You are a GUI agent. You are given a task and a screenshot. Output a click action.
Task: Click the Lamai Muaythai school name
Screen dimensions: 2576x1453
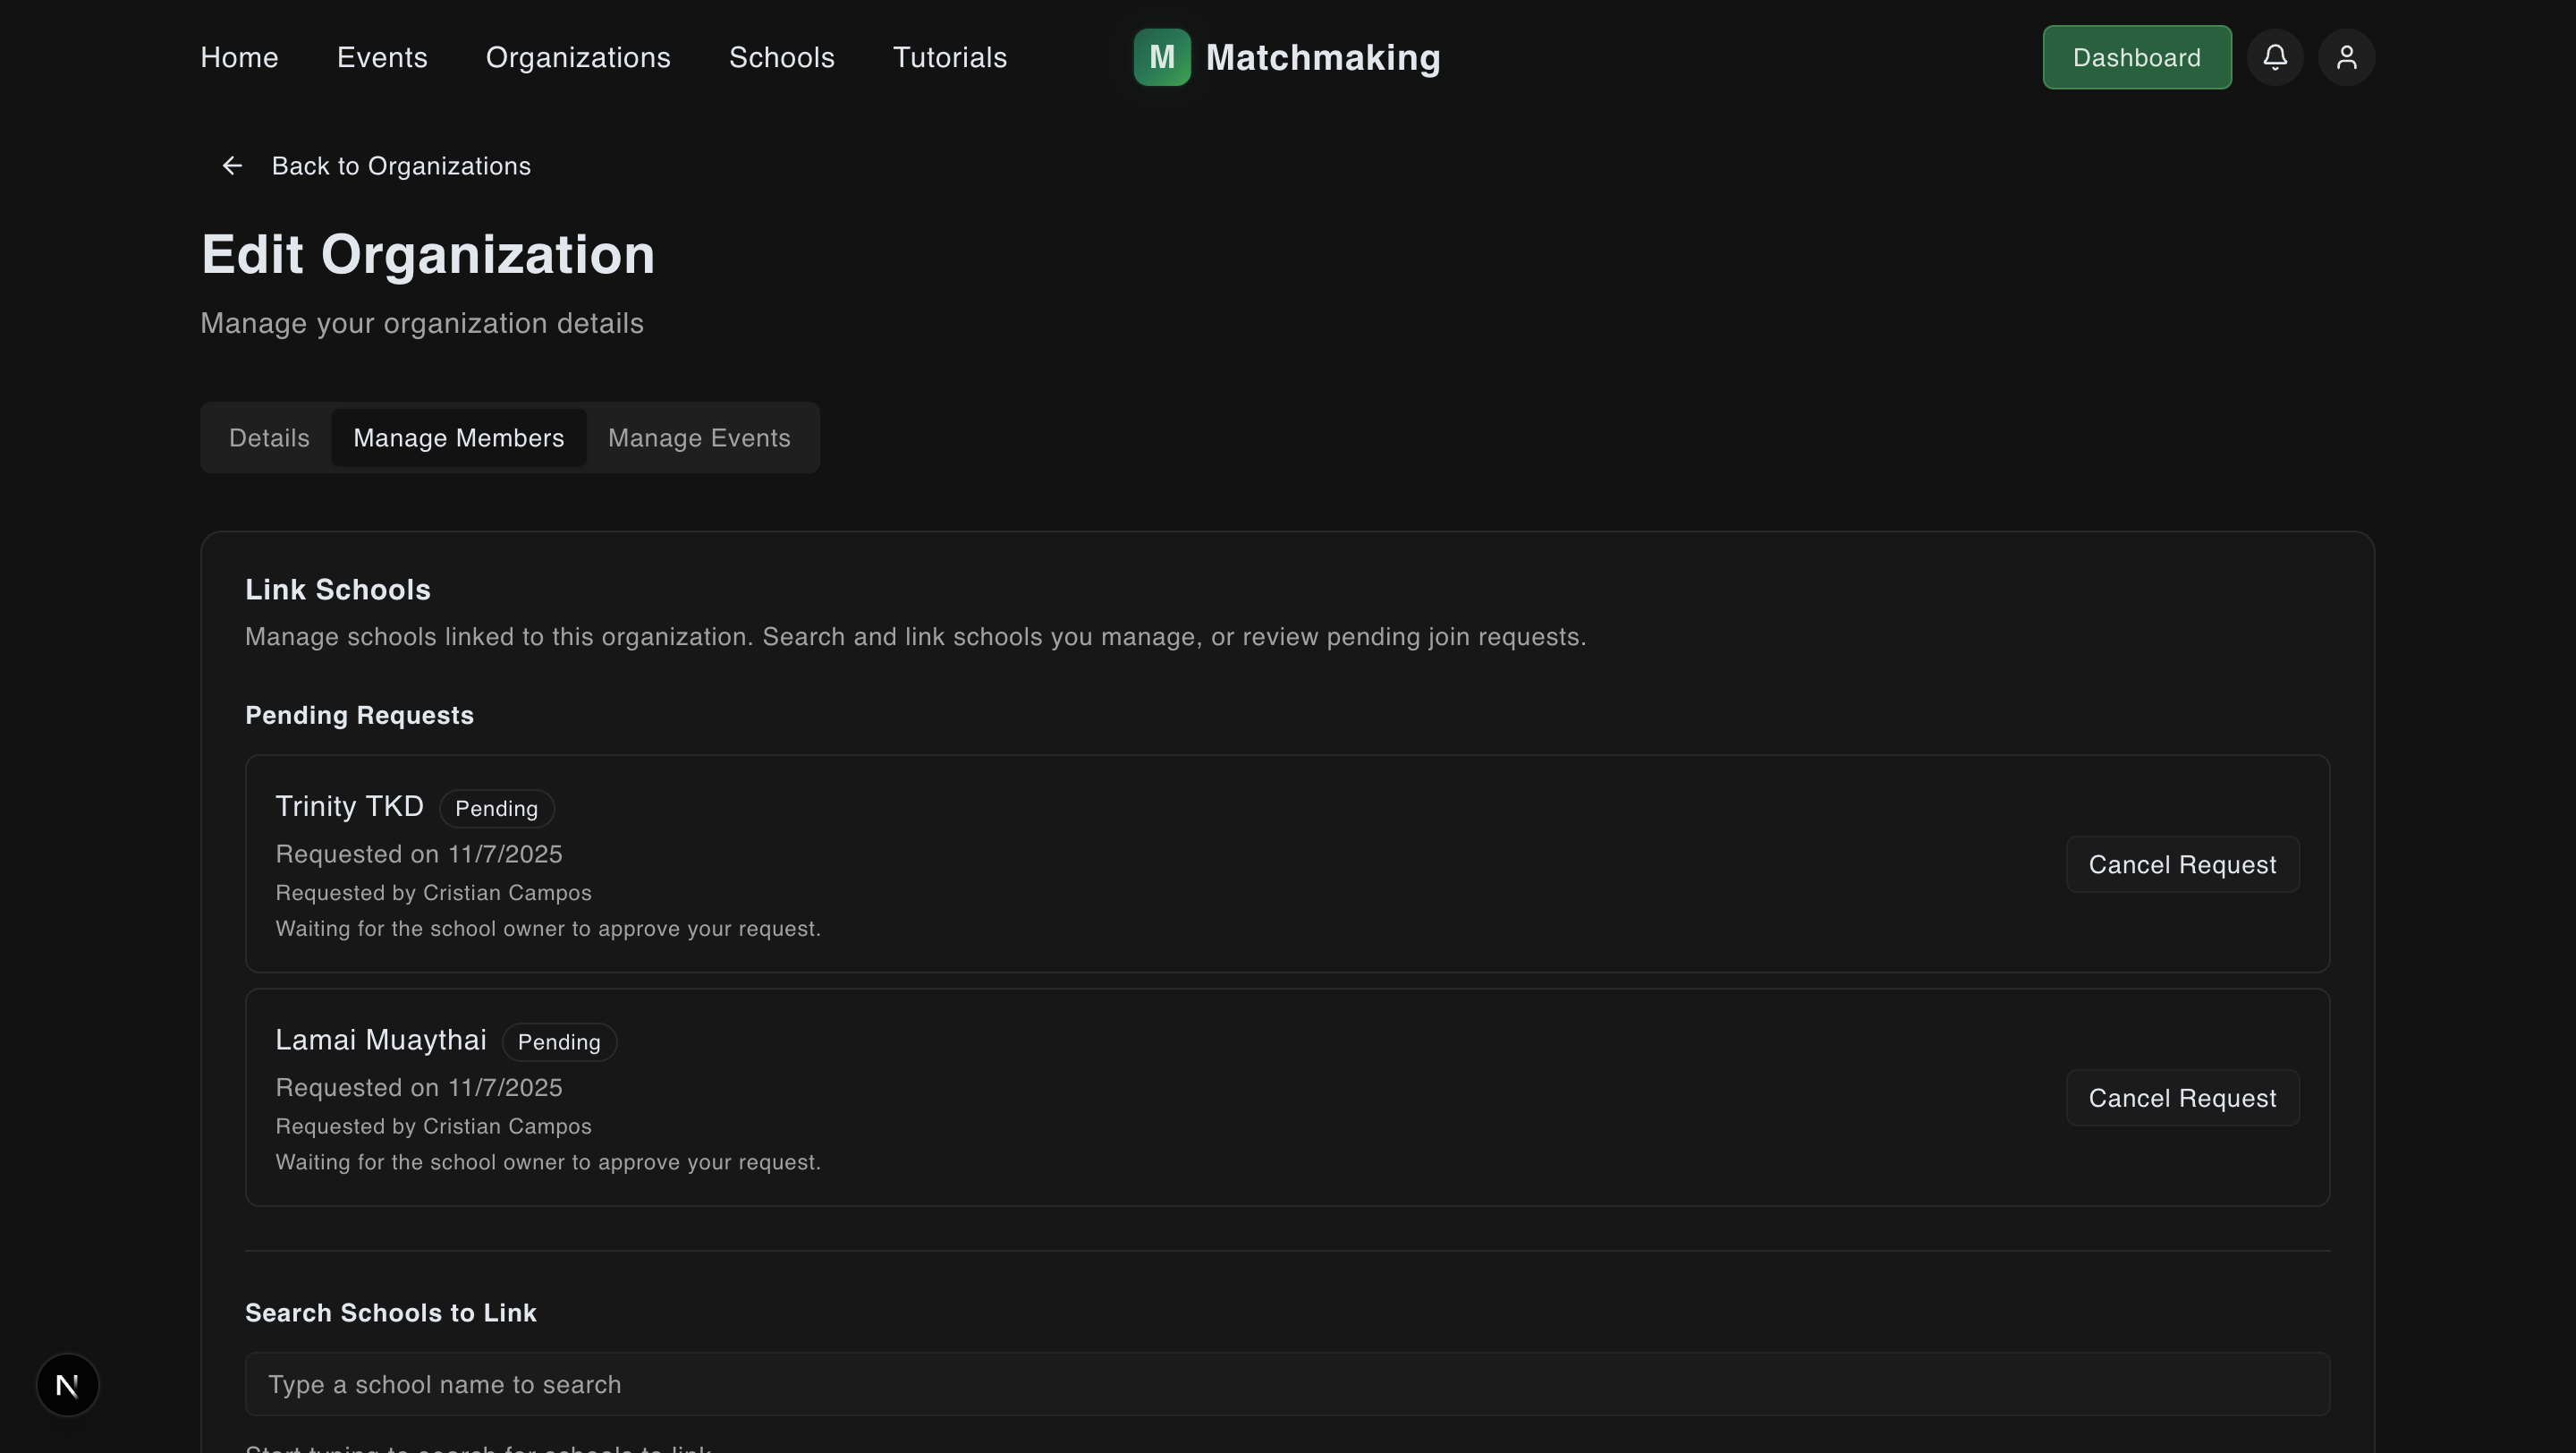coord(381,1040)
